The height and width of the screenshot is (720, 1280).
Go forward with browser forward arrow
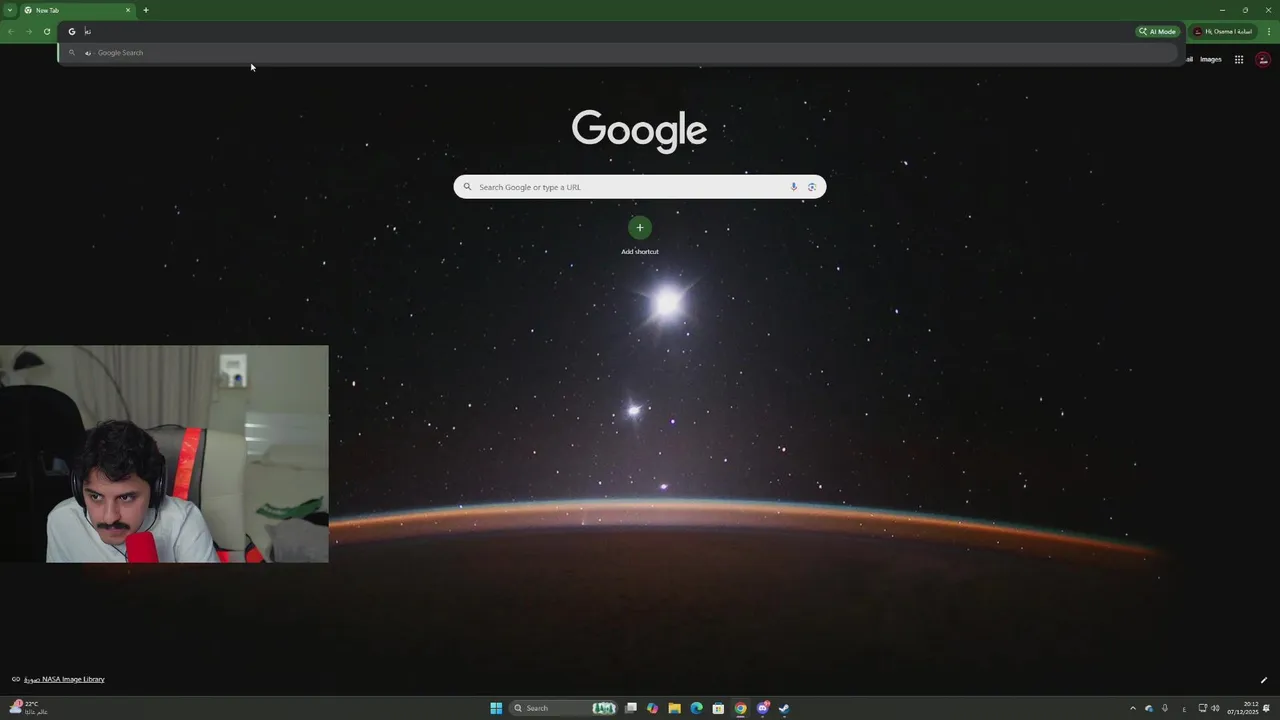(x=28, y=31)
